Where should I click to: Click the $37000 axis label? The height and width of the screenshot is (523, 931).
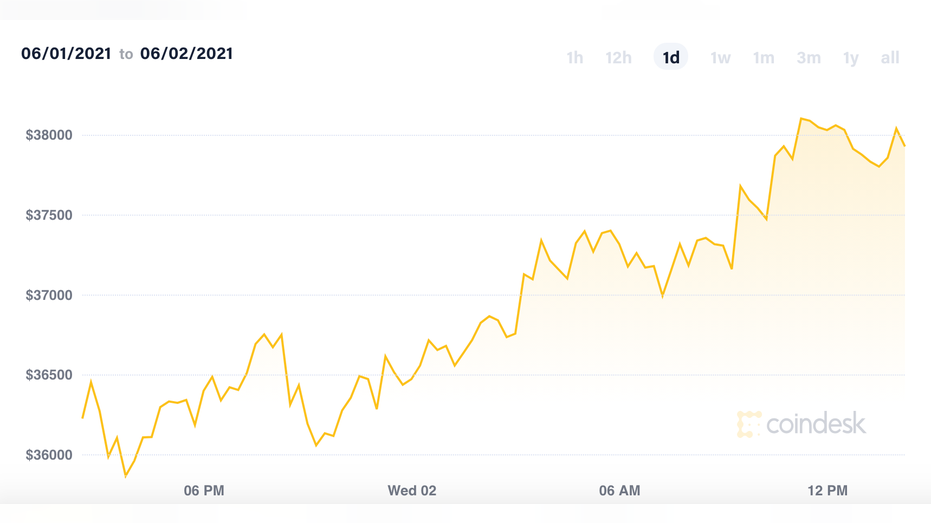[49, 295]
